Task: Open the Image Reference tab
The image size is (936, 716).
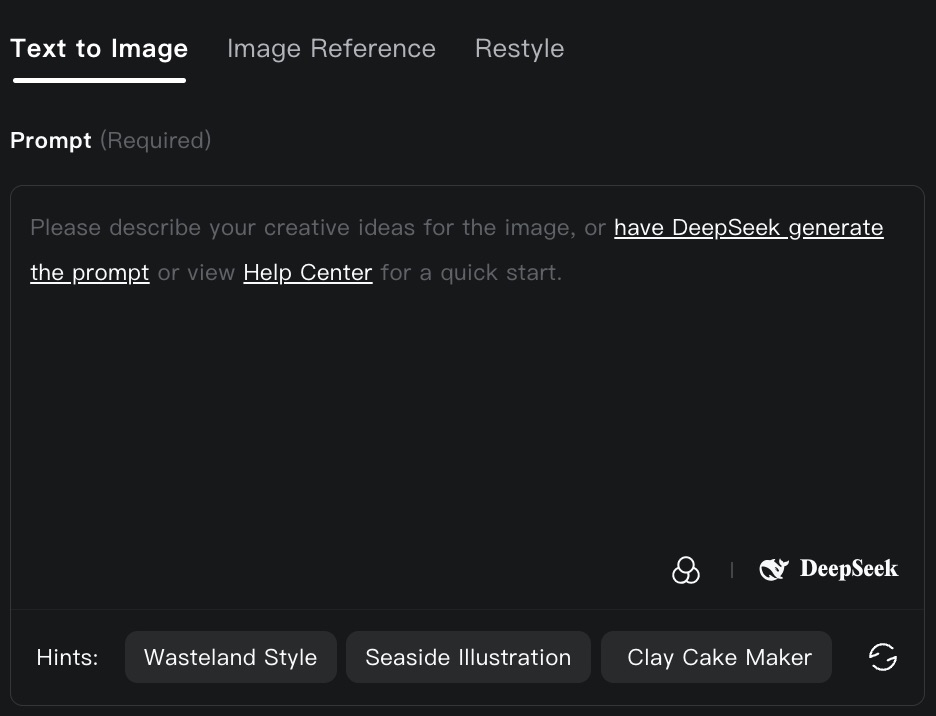Action: point(331,49)
